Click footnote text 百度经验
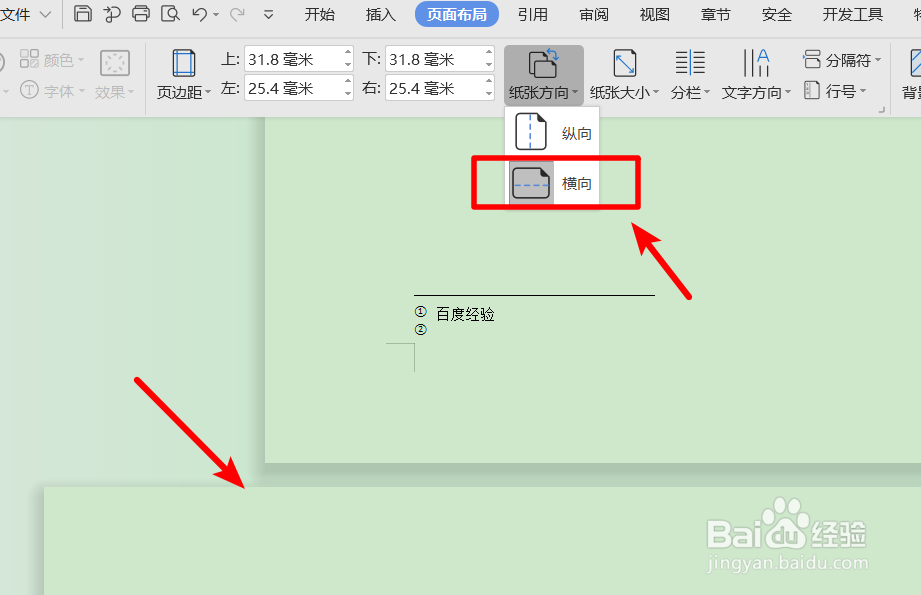The height and width of the screenshot is (595, 921). 465,314
